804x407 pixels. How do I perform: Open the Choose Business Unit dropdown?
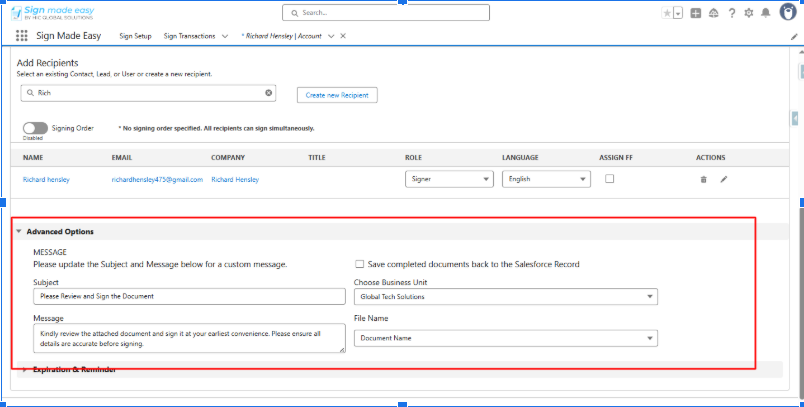coord(506,297)
